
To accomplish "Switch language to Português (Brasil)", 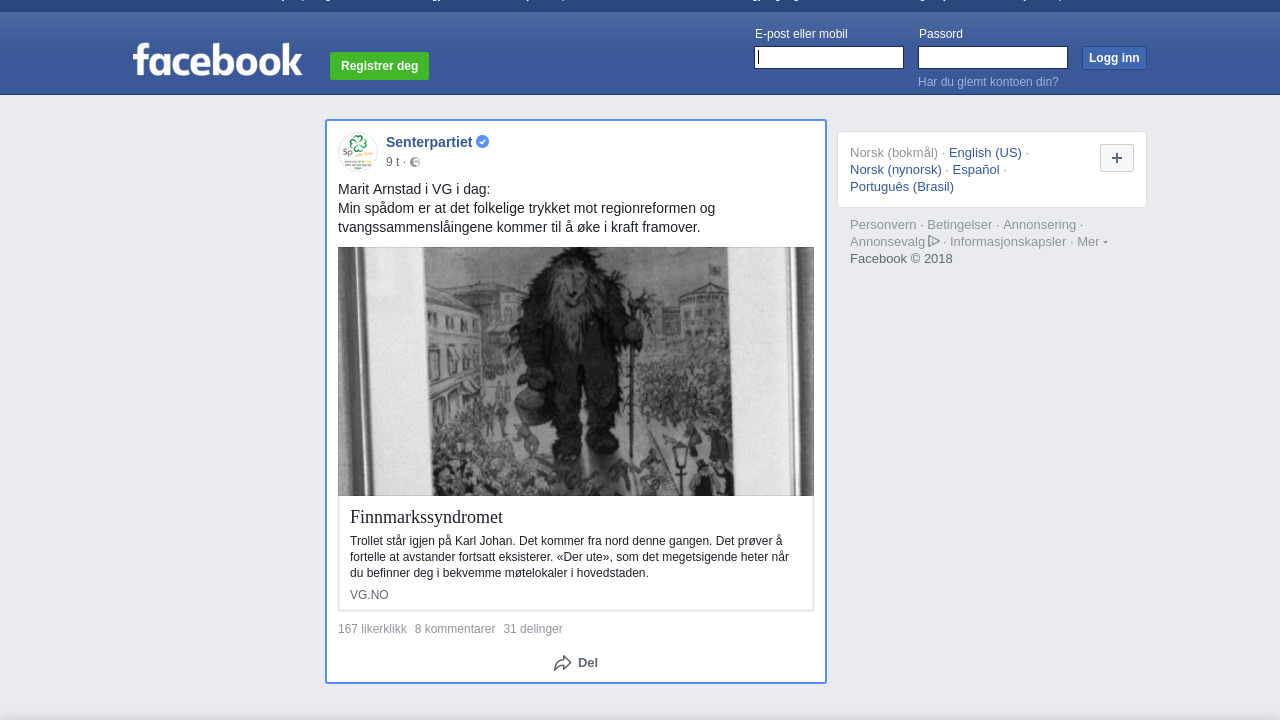I will tap(902, 187).
